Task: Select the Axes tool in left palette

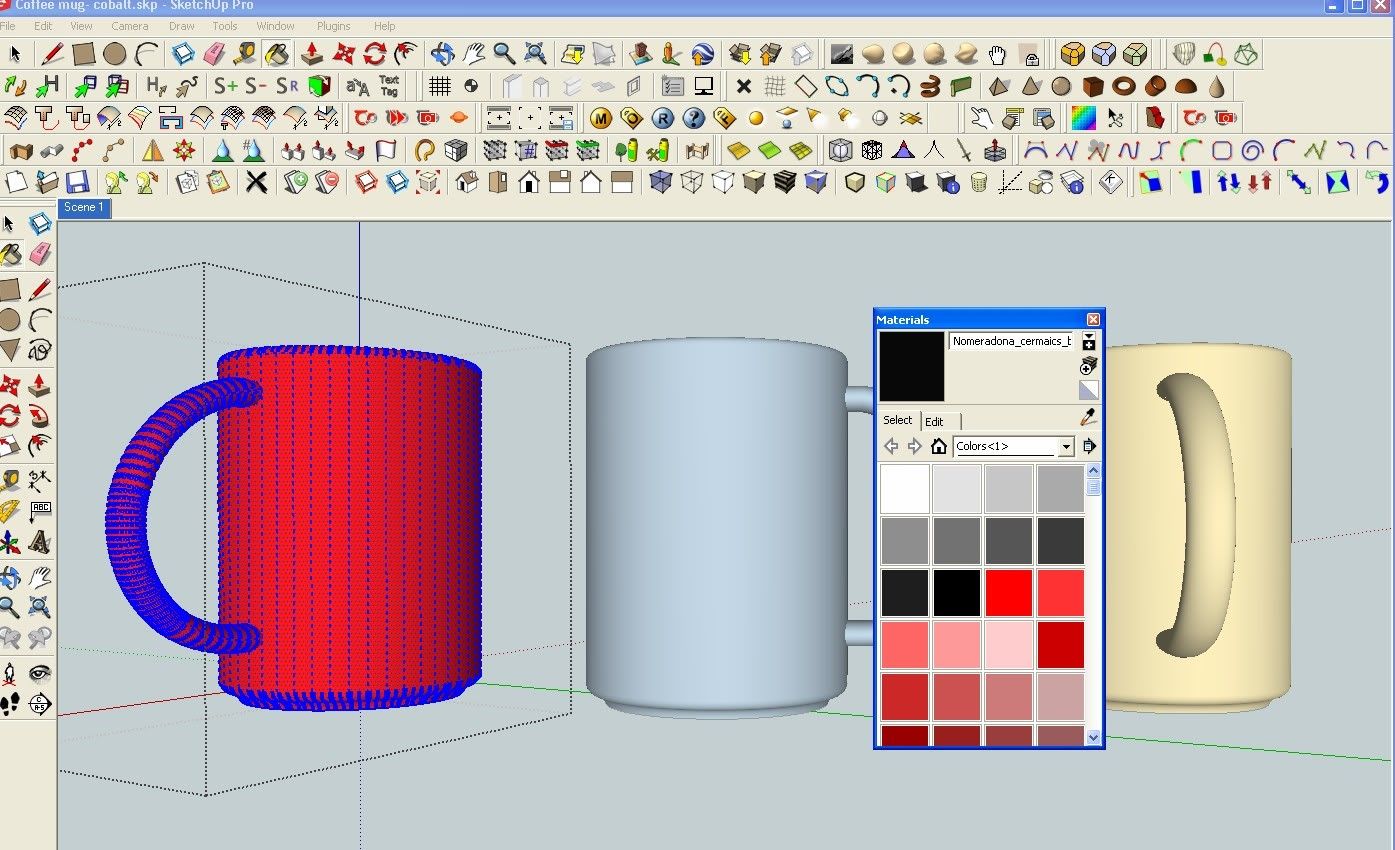Action: click(10, 543)
